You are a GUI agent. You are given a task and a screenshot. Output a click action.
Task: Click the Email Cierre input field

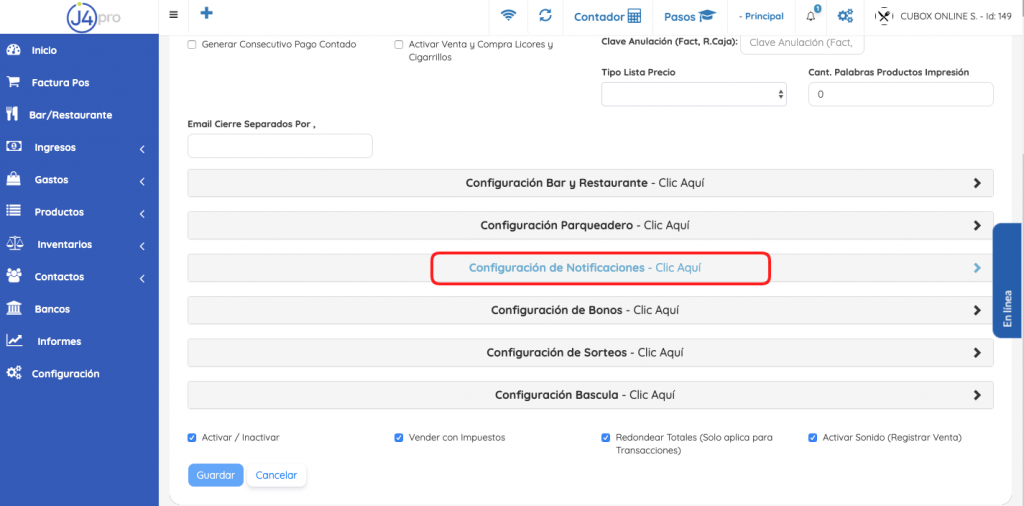(x=280, y=146)
